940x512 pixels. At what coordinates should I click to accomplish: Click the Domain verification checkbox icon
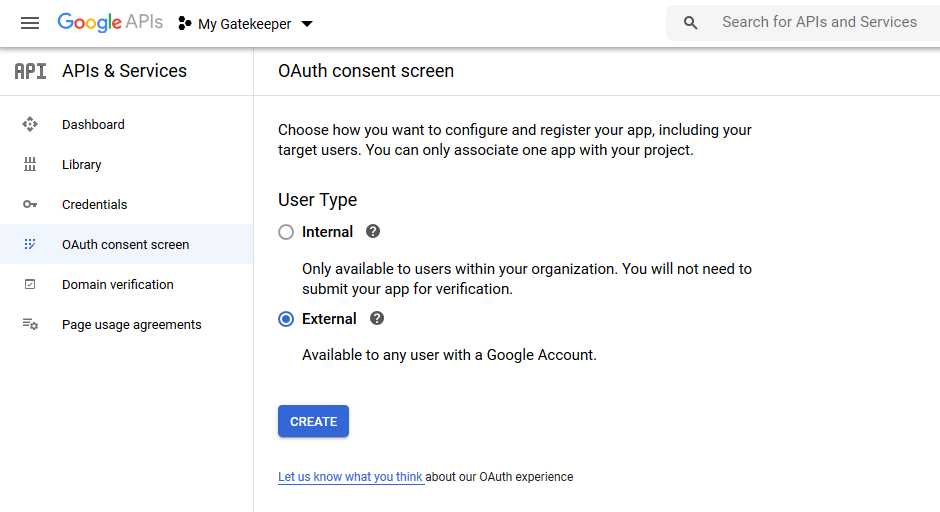pos(30,285)
